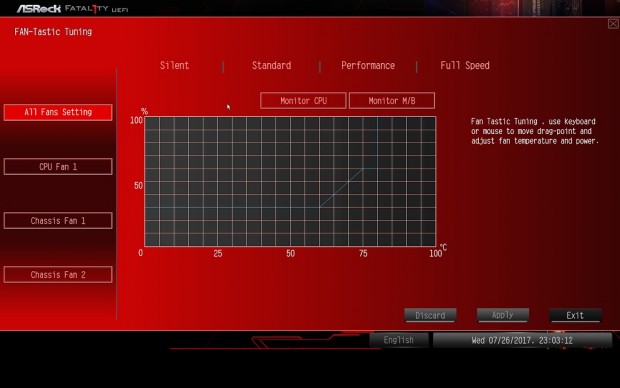This screenshot has height=388, width=620.
Task: Select Chassis Fan 1
Action: click(x=58, y=221)
